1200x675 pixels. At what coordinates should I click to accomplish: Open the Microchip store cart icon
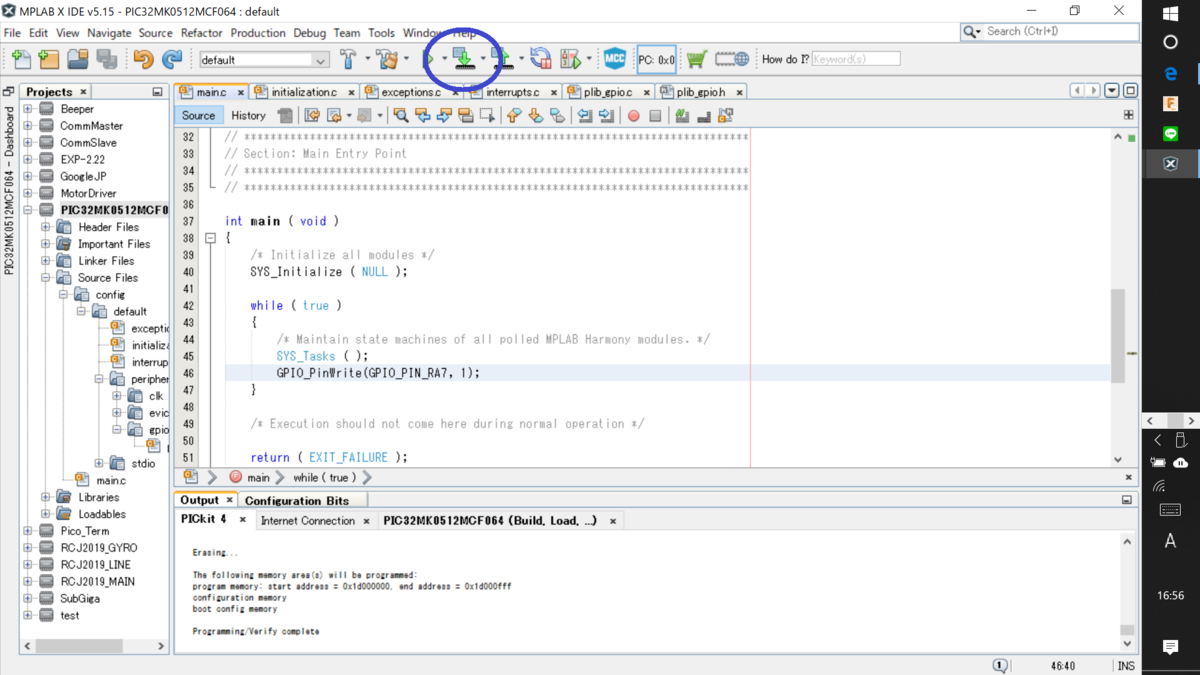[x=697, y=60]
